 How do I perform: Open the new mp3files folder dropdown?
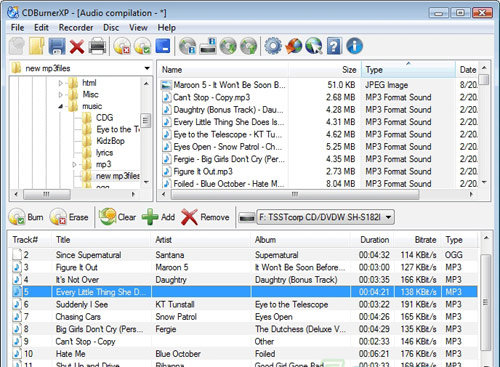[147, 68]
